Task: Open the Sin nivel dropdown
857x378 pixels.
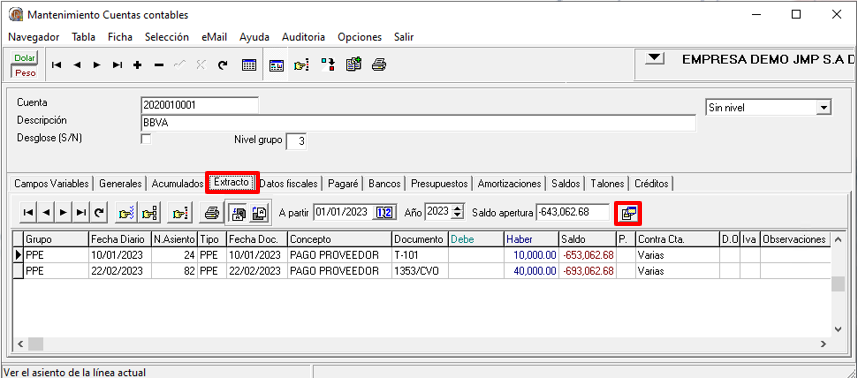Action: [x=823, y=108]
